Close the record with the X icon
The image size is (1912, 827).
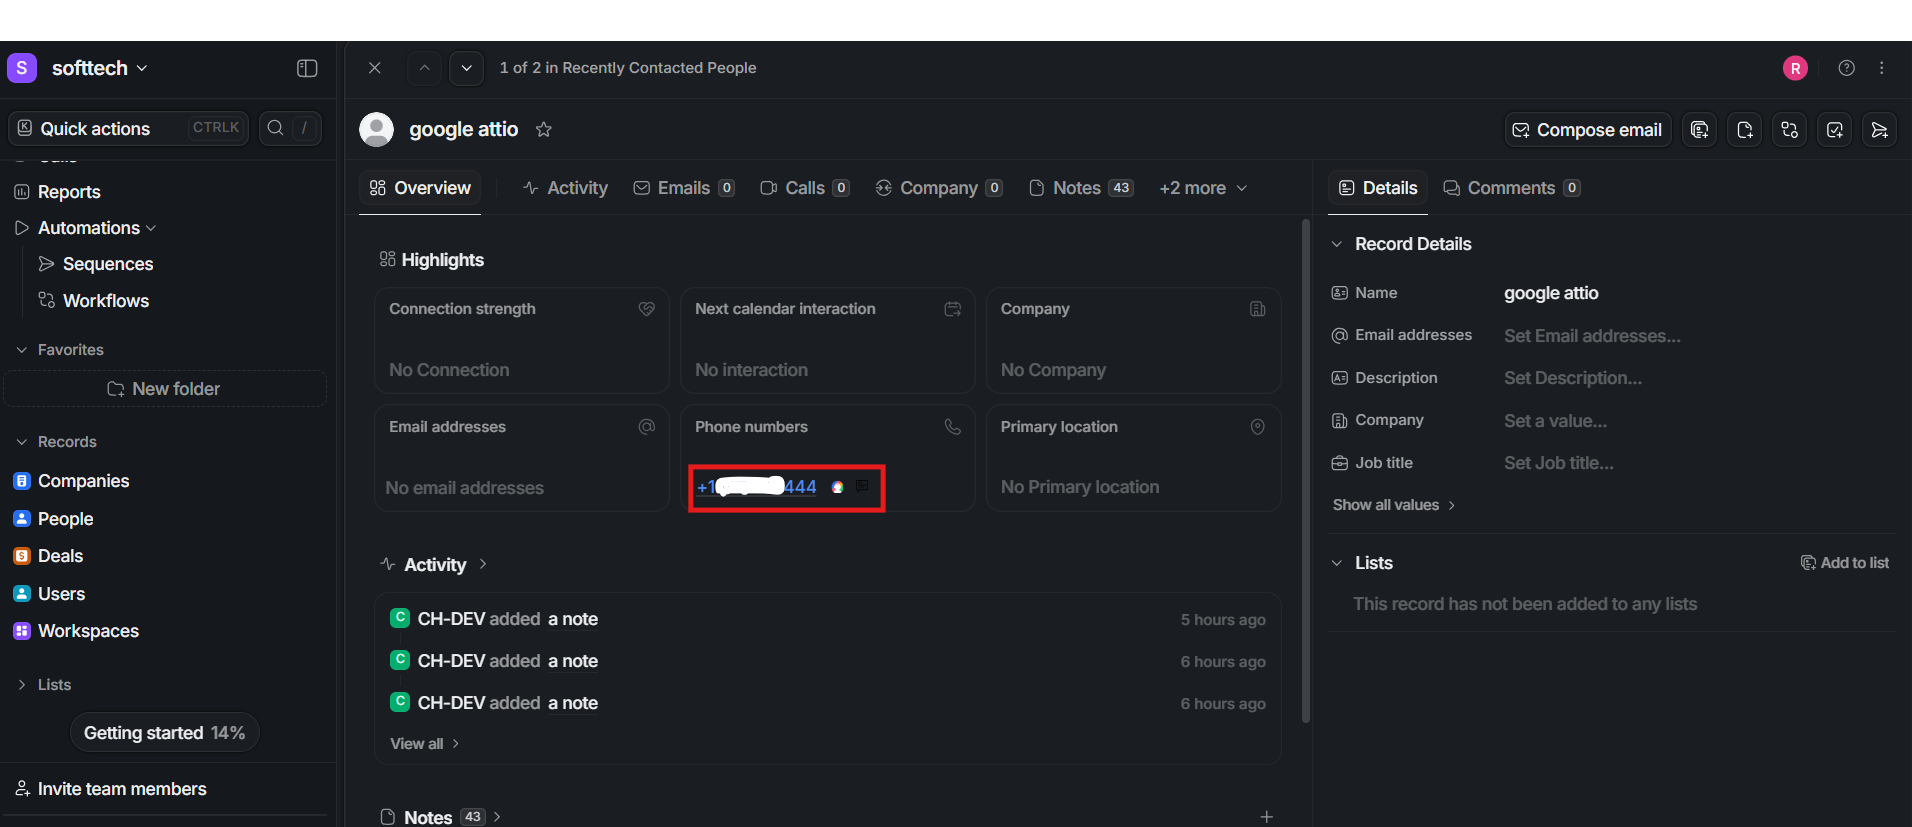point(374,68)
